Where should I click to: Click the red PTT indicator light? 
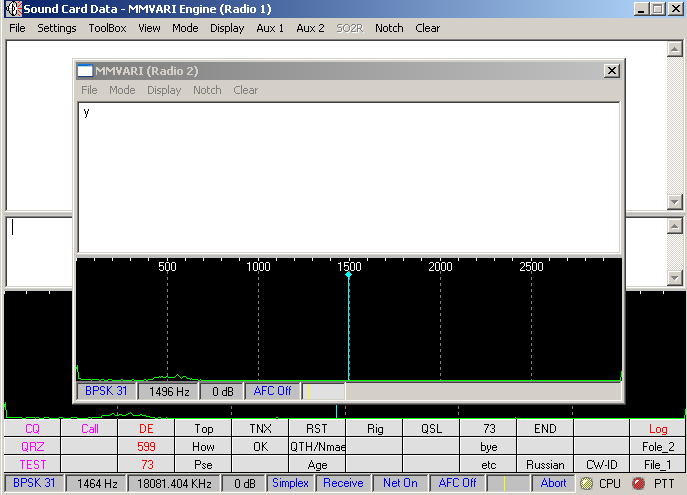click(x=639, y=483)
